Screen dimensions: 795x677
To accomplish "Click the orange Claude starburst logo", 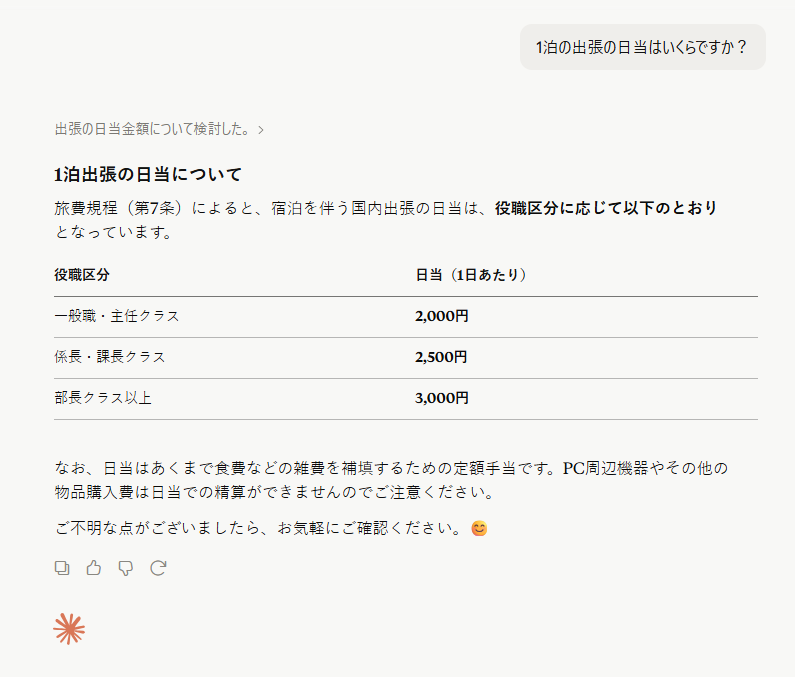I will coord(69,629).
